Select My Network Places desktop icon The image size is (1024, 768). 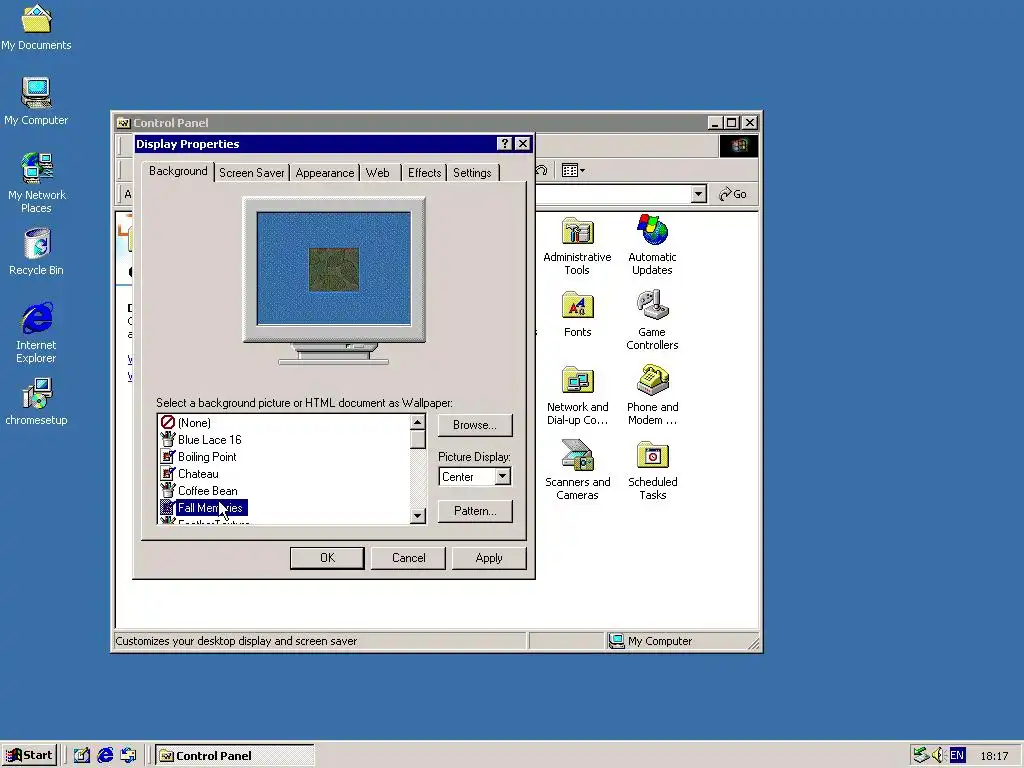(36, 183)
